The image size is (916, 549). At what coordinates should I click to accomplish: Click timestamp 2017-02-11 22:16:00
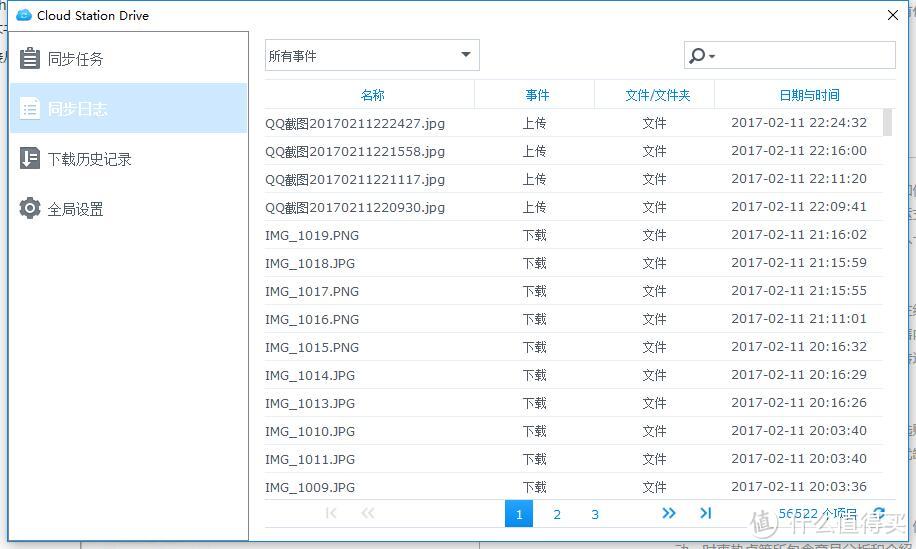click(x=799, y=151)
